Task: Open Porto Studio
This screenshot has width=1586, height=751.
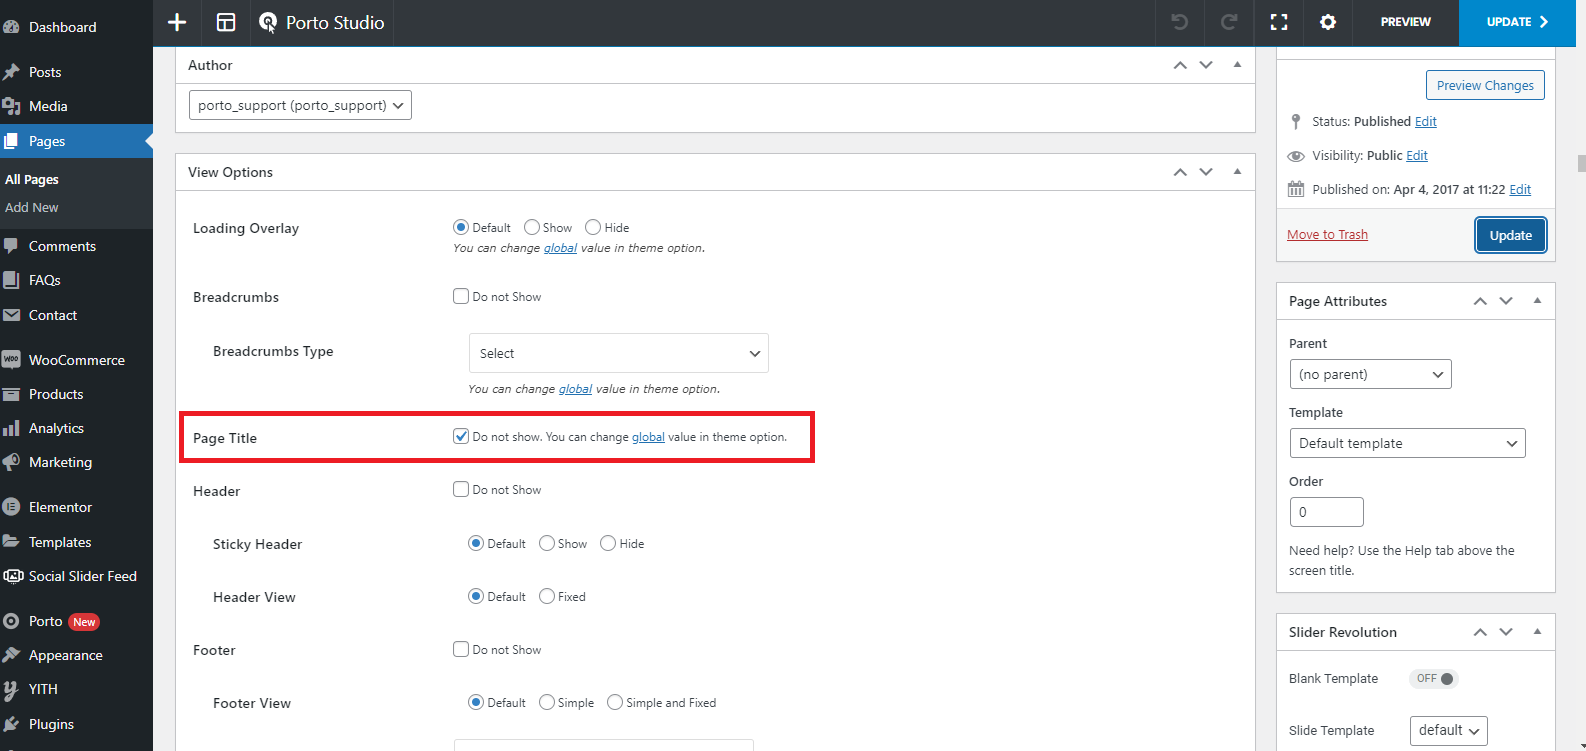Action: point(322,22)
